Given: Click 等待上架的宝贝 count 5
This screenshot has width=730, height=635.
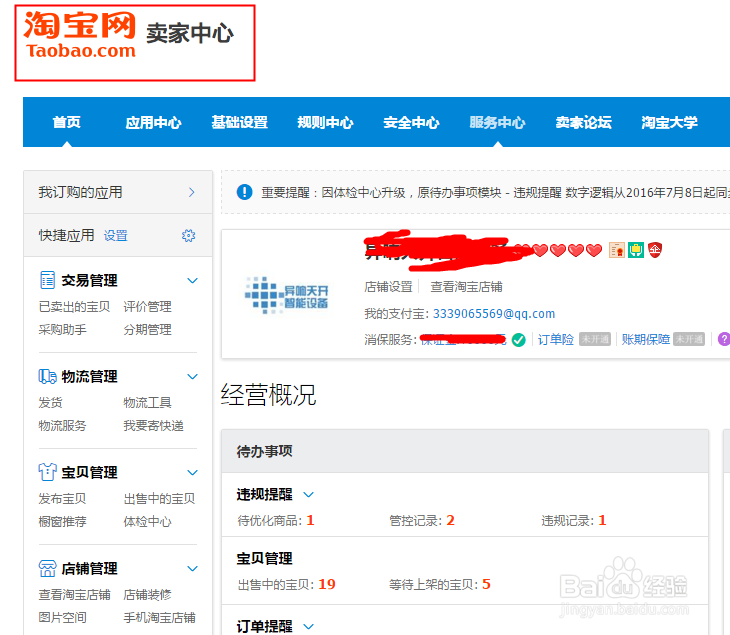Looking at the screenshot, I should (486, 584).
